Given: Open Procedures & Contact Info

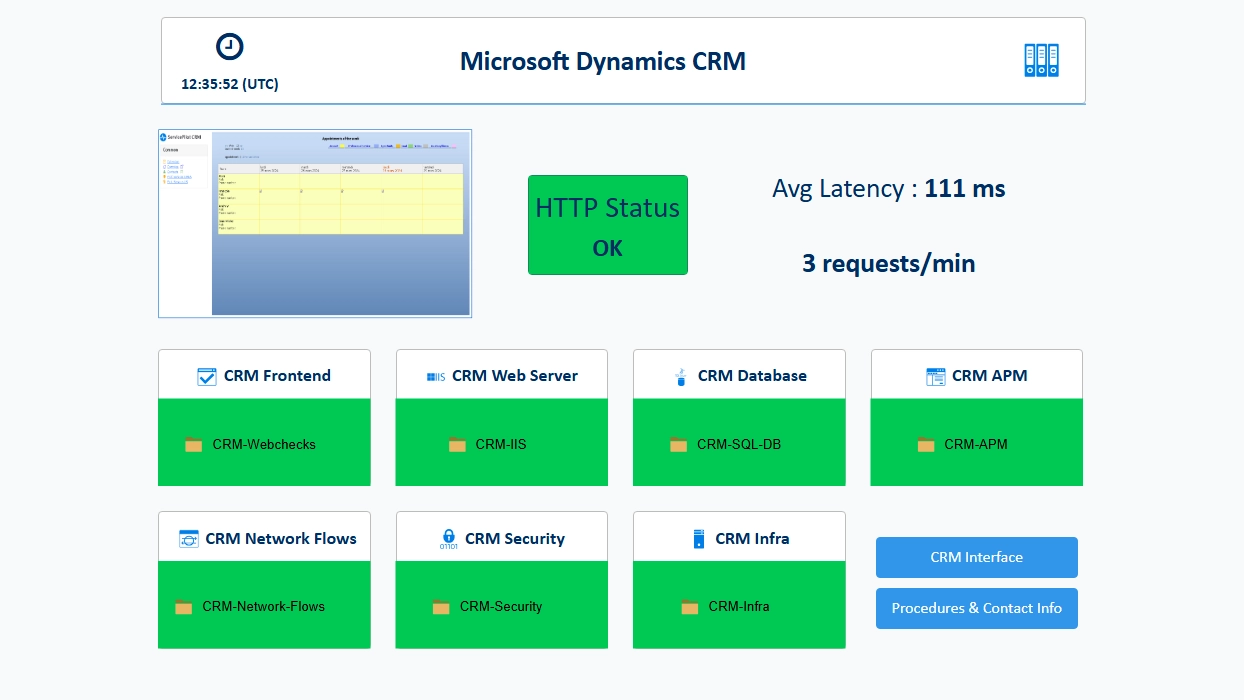Looking at the screenshot, I should 977,608.
